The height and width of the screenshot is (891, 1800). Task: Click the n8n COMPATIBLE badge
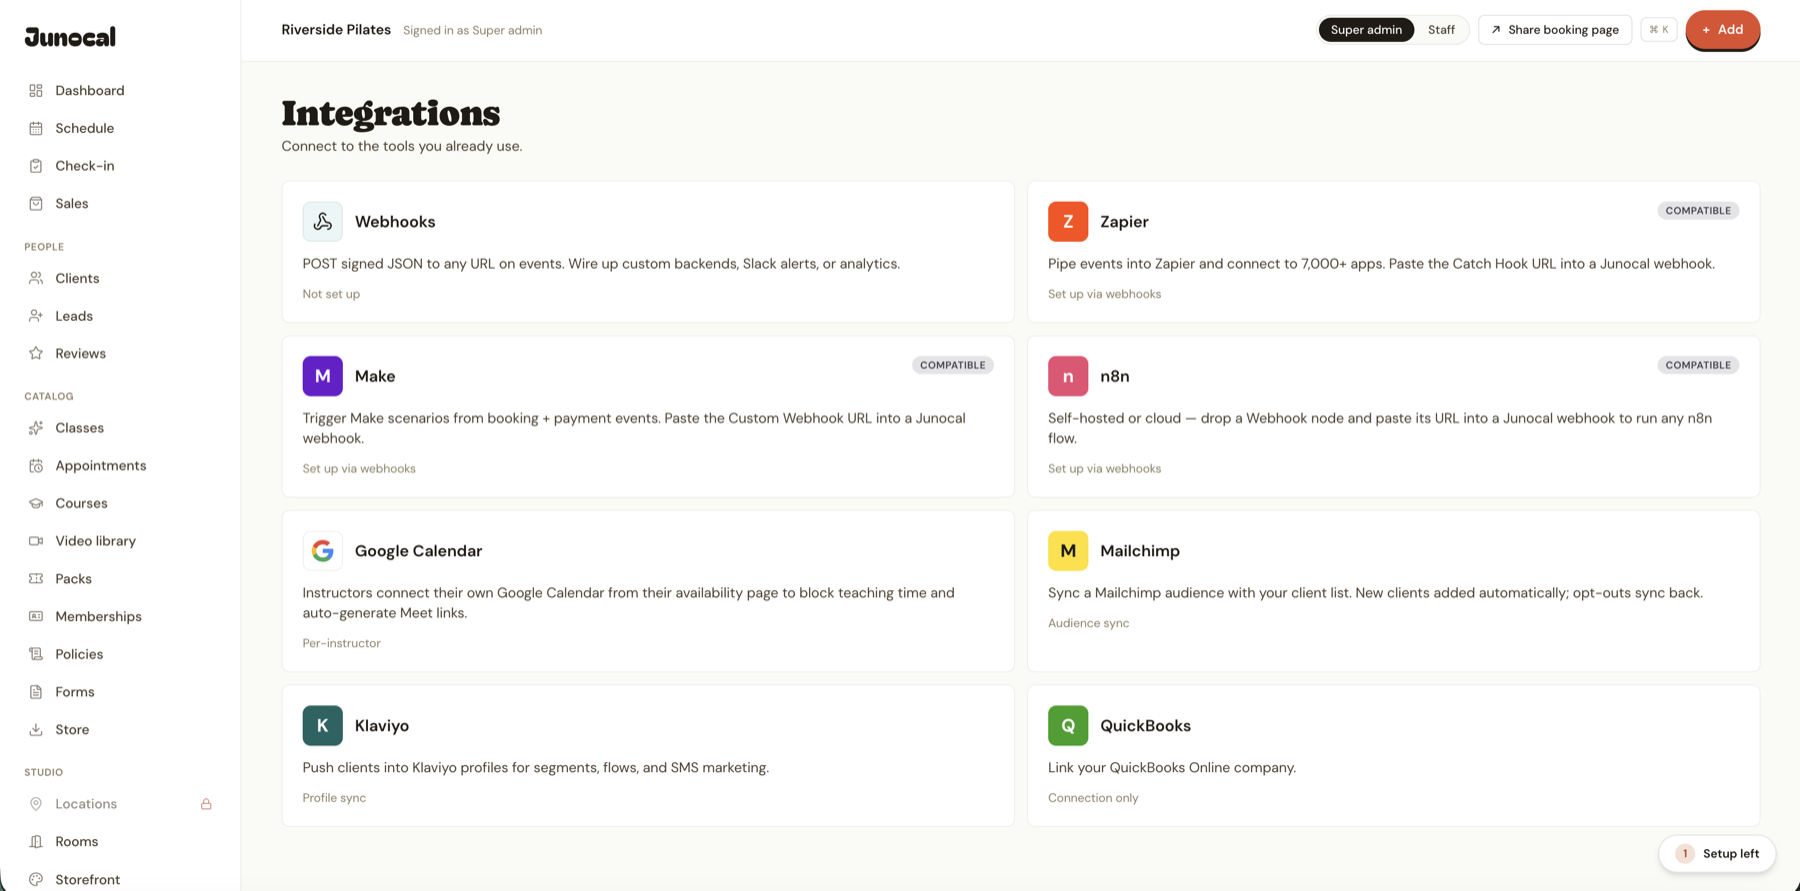tap(1698, 365)
